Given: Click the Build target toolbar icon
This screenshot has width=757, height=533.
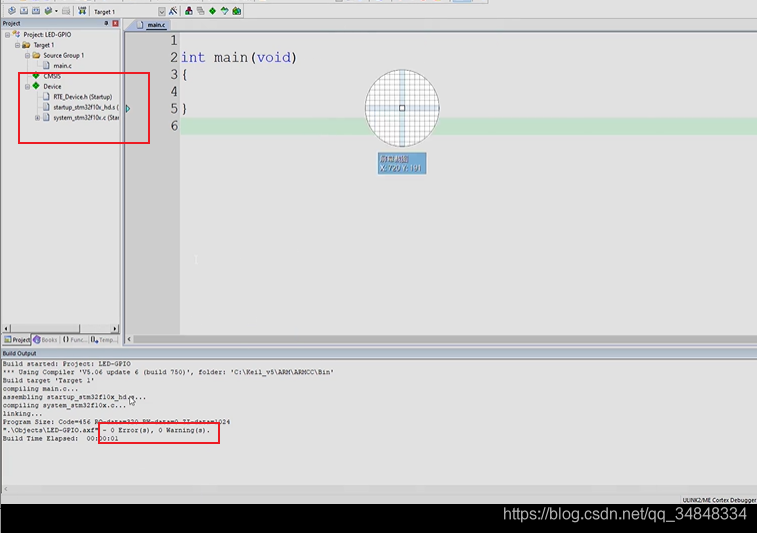Looking at the screenshot, I should (24, 11).
